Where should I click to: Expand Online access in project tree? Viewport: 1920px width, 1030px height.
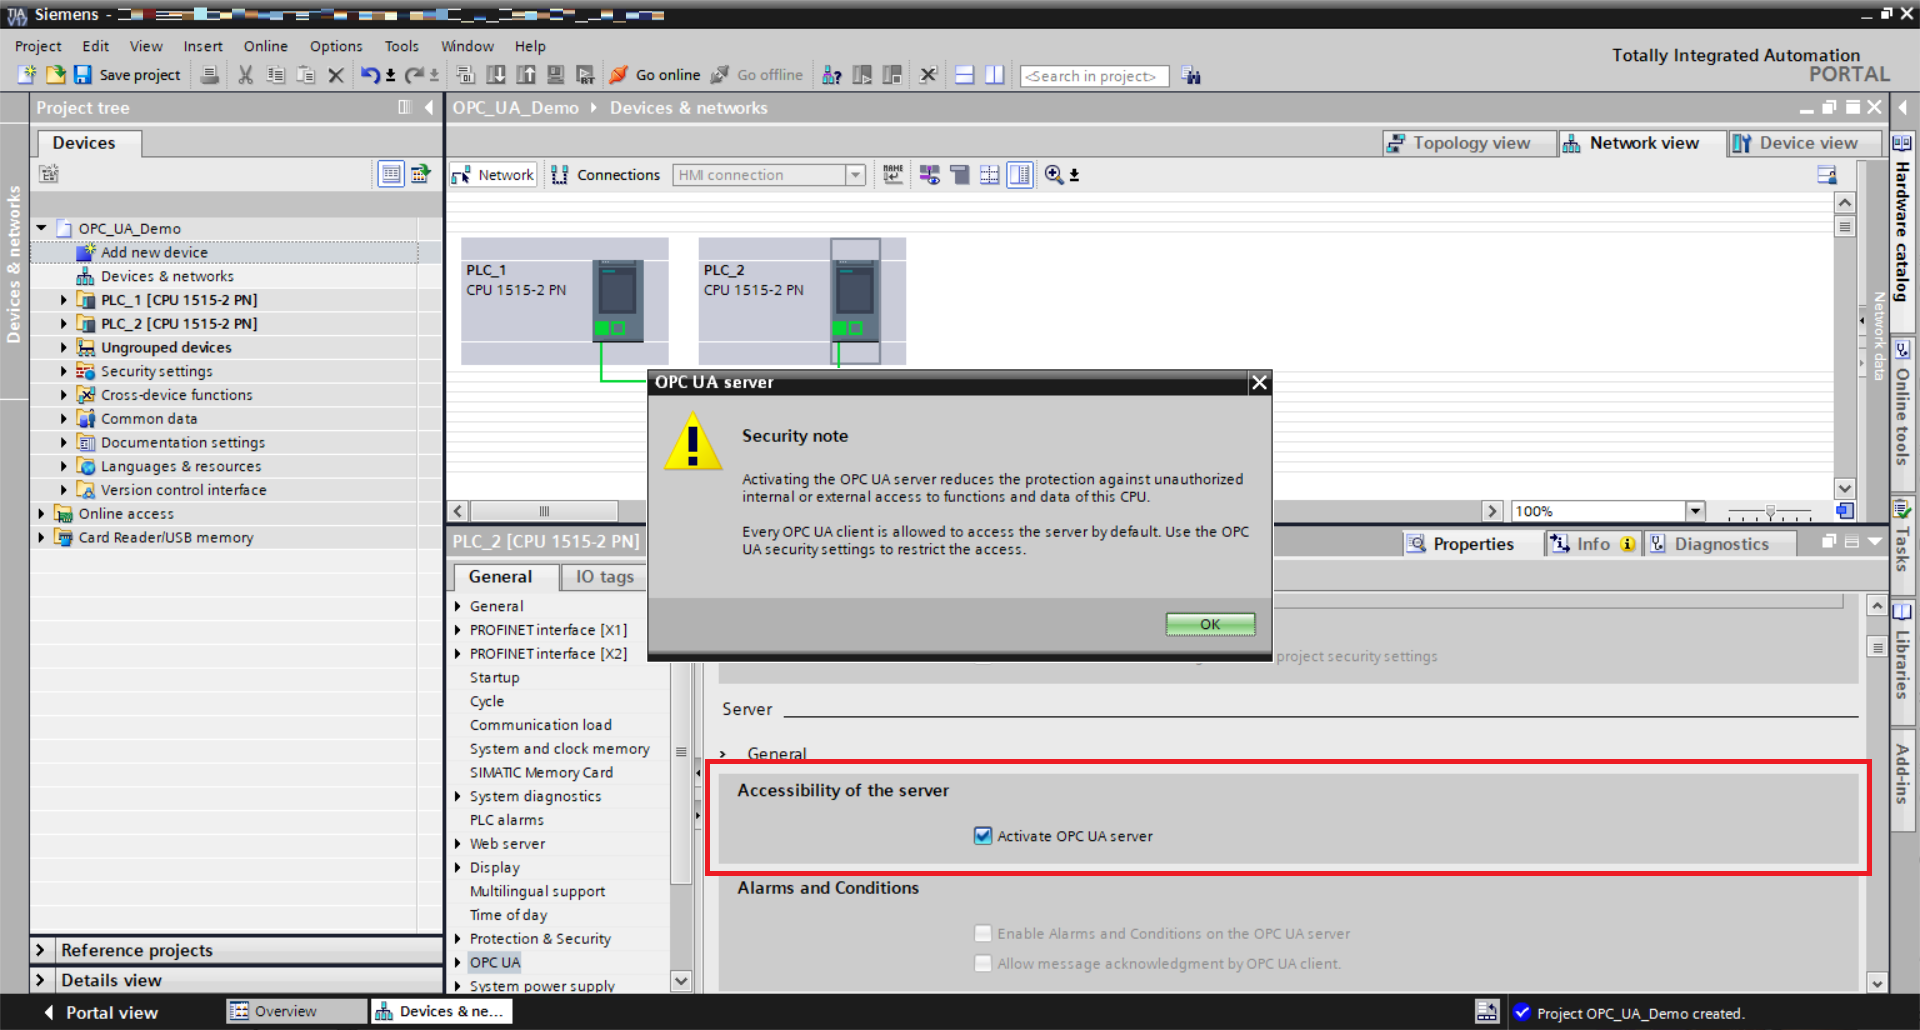click(x=41, y=514)
